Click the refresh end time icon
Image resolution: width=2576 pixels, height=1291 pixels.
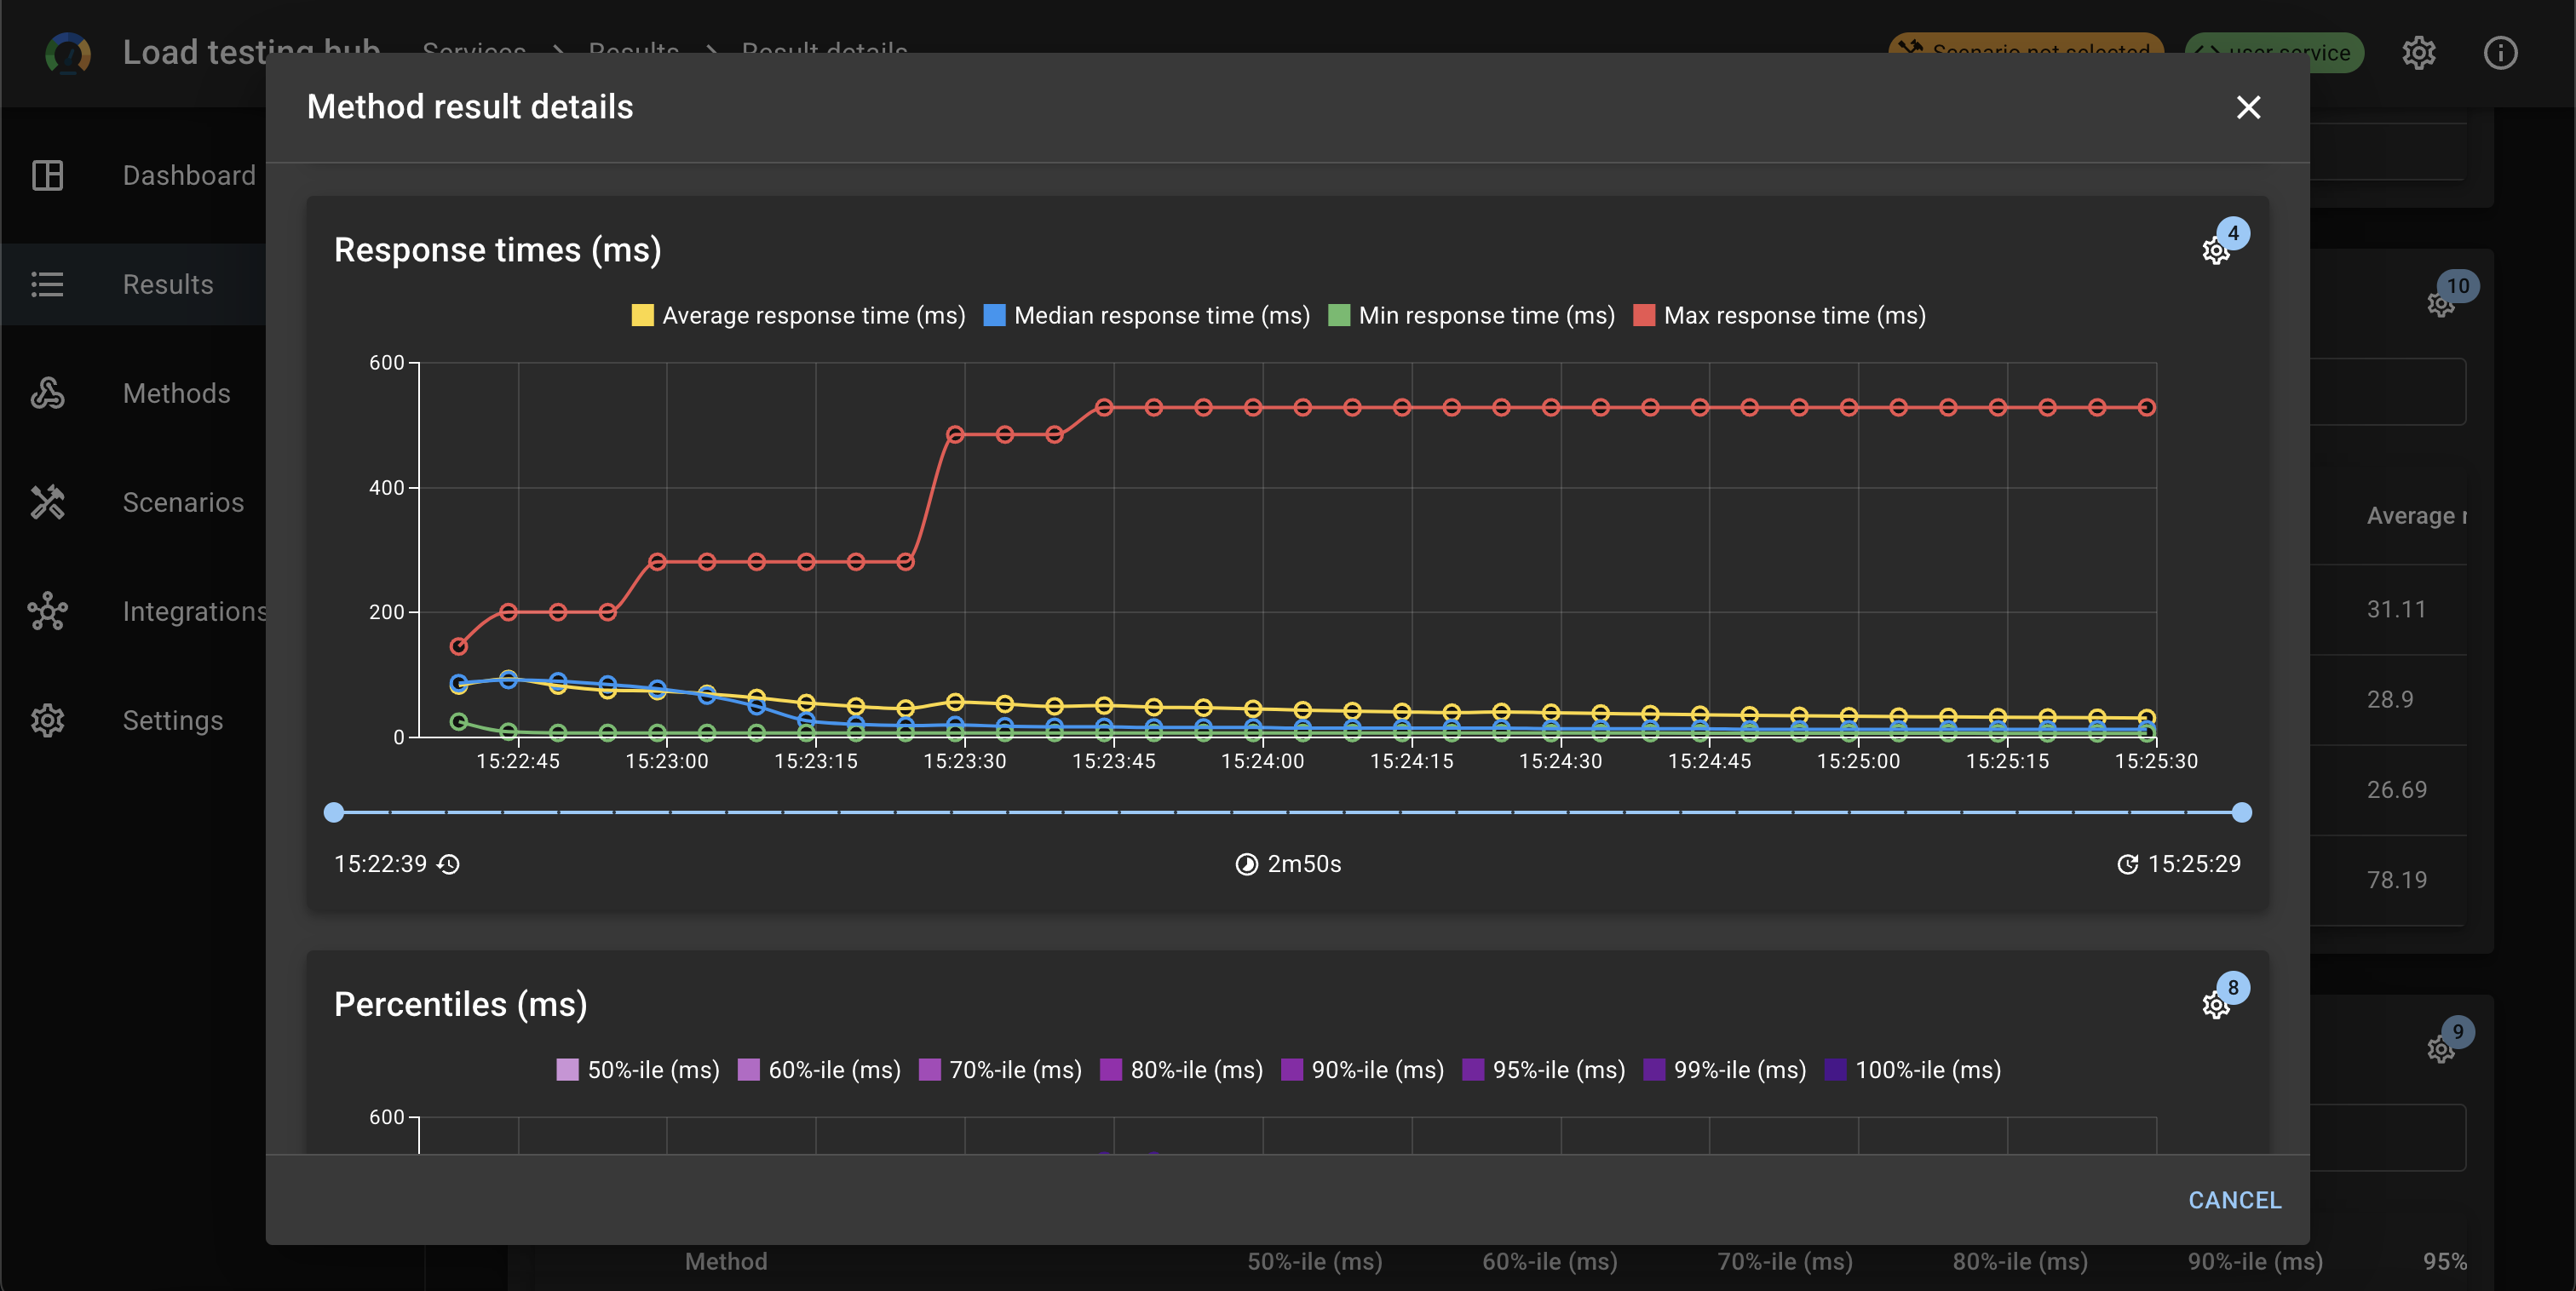(x=2128, y=864)
